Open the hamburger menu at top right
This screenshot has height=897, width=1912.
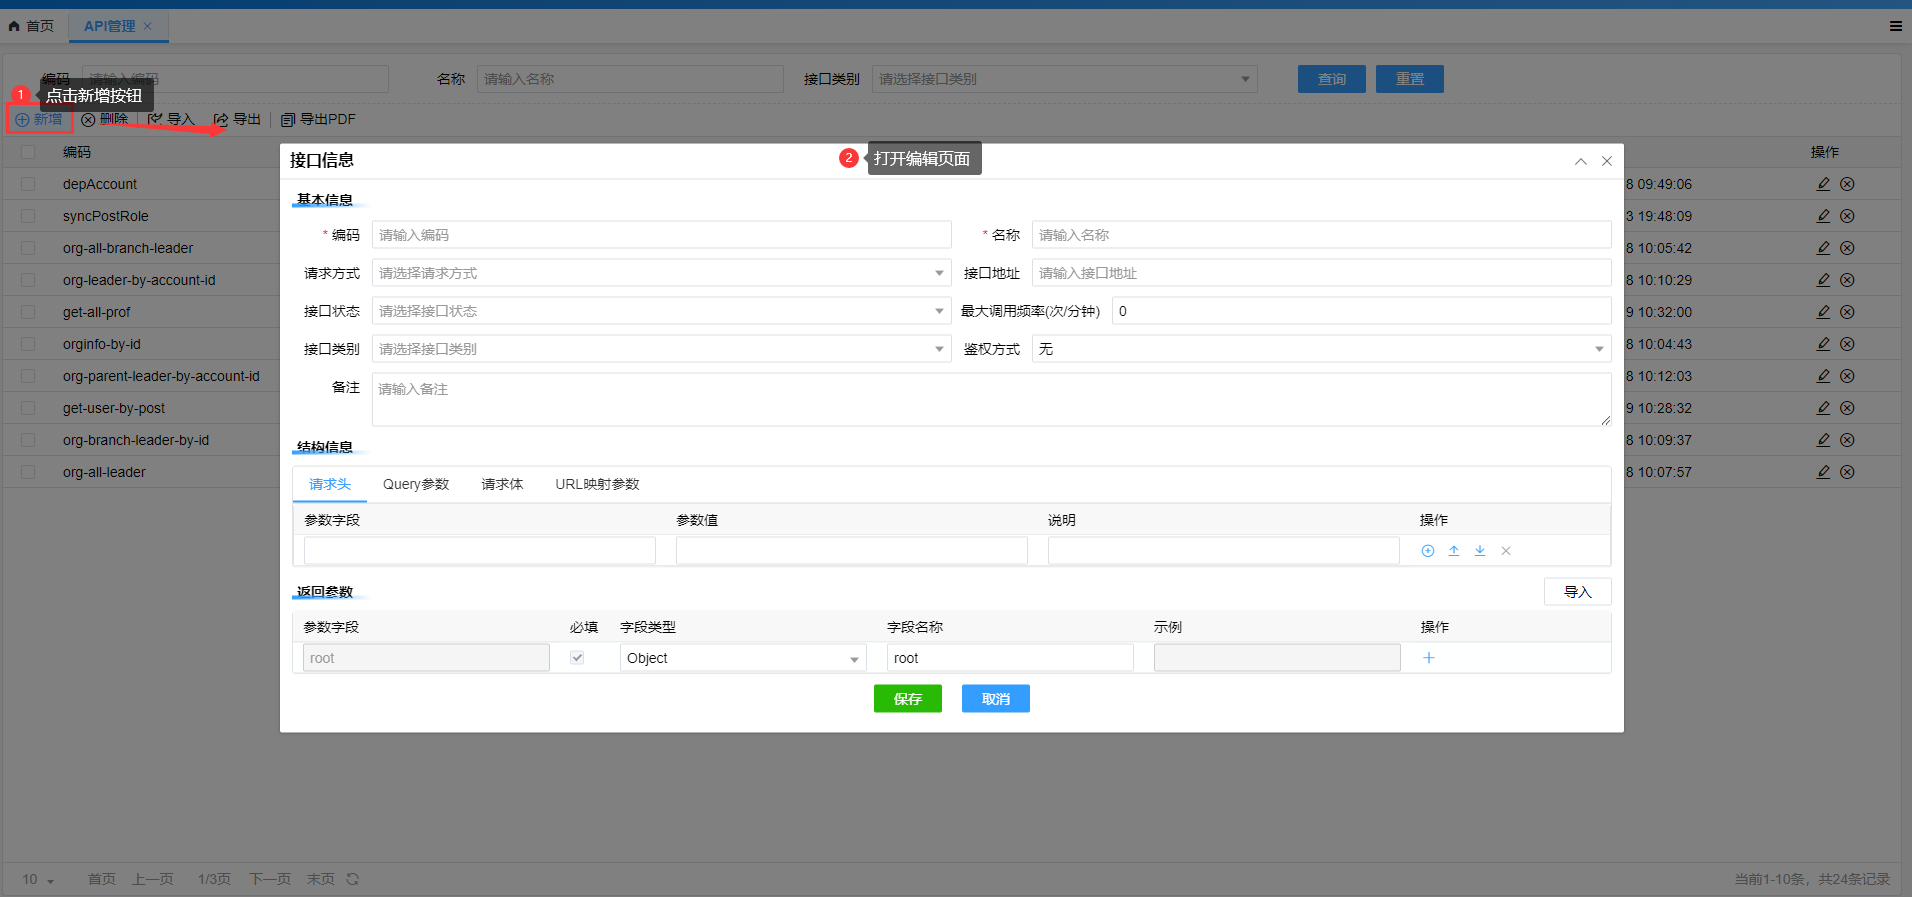[x=1895, y=26]
